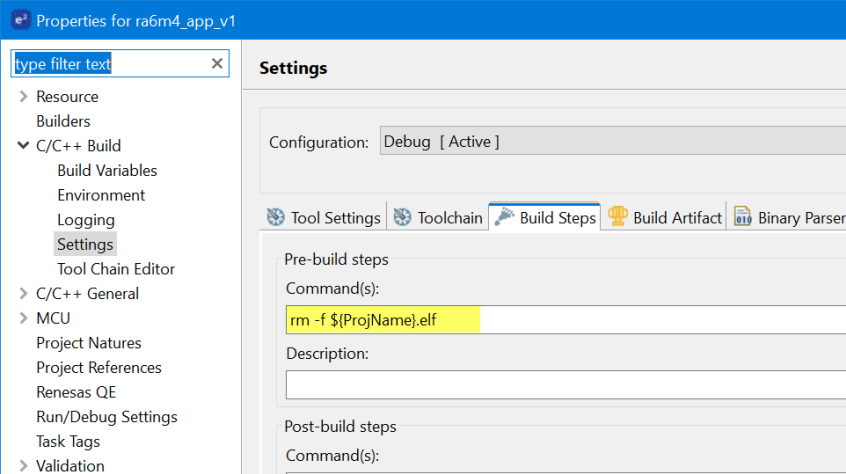This screenshot has width=846, height=474.
Task: Select Renesas QE in the sidebar
Action: point(76,392)
